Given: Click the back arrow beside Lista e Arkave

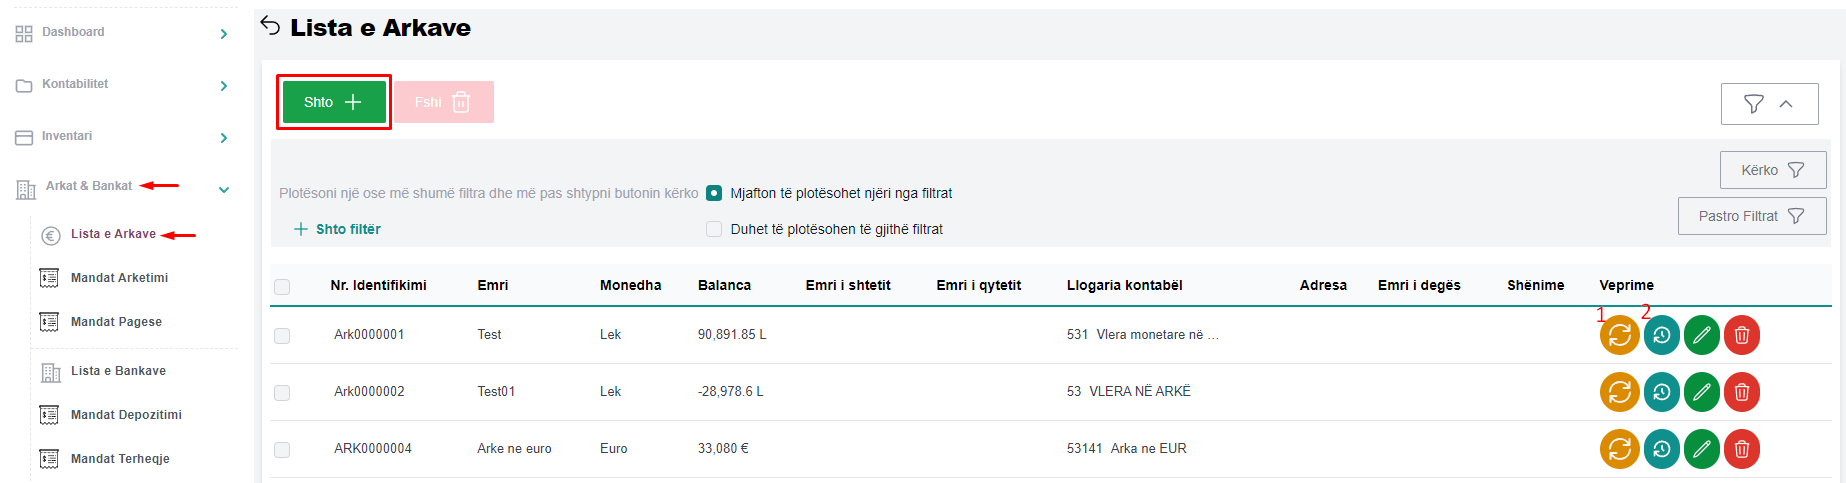Looking at the screenshot, I should point(270,26).
